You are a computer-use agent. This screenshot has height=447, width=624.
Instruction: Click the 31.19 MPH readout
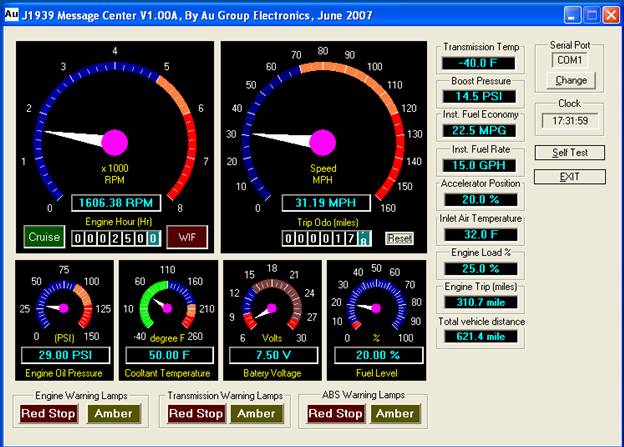326,203
